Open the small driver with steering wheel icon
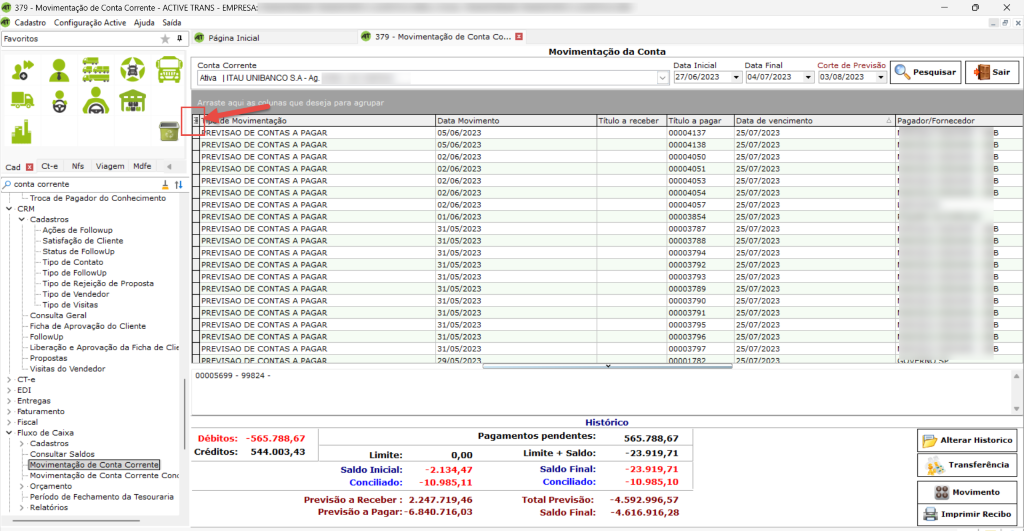The width and height of the screenshot is (1024, 531). click(x=59, y=102)
